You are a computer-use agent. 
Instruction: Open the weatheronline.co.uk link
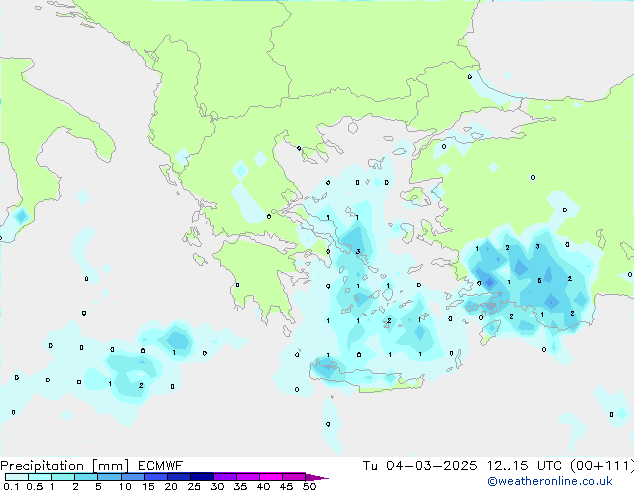pyautogui.click(x=550, y=481)
